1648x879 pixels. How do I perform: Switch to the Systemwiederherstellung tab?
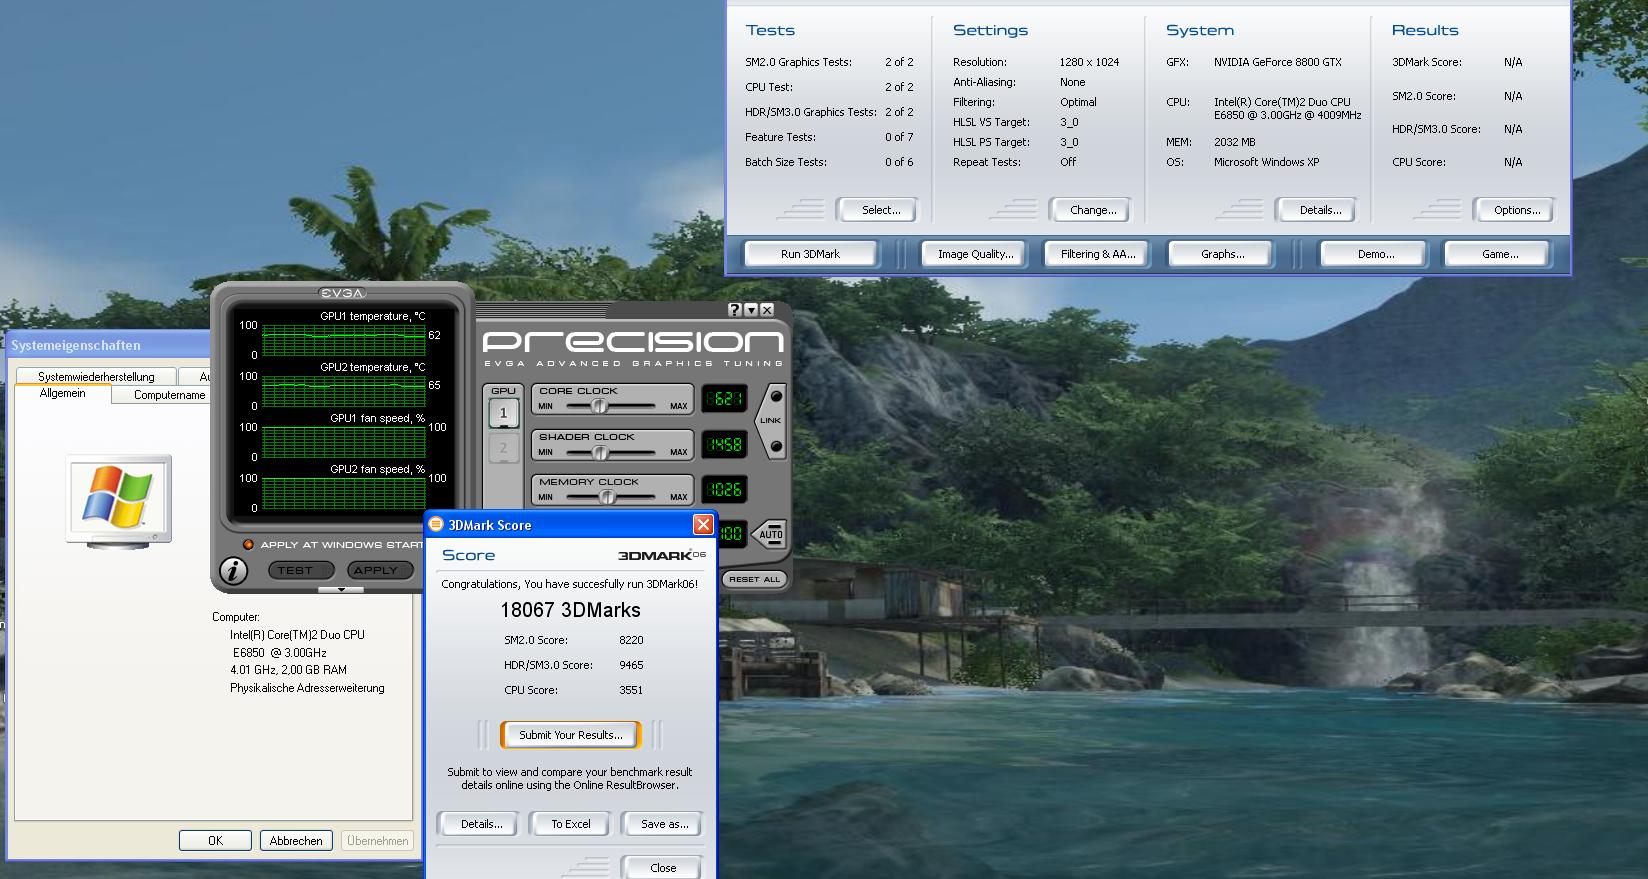pos(96,377)
